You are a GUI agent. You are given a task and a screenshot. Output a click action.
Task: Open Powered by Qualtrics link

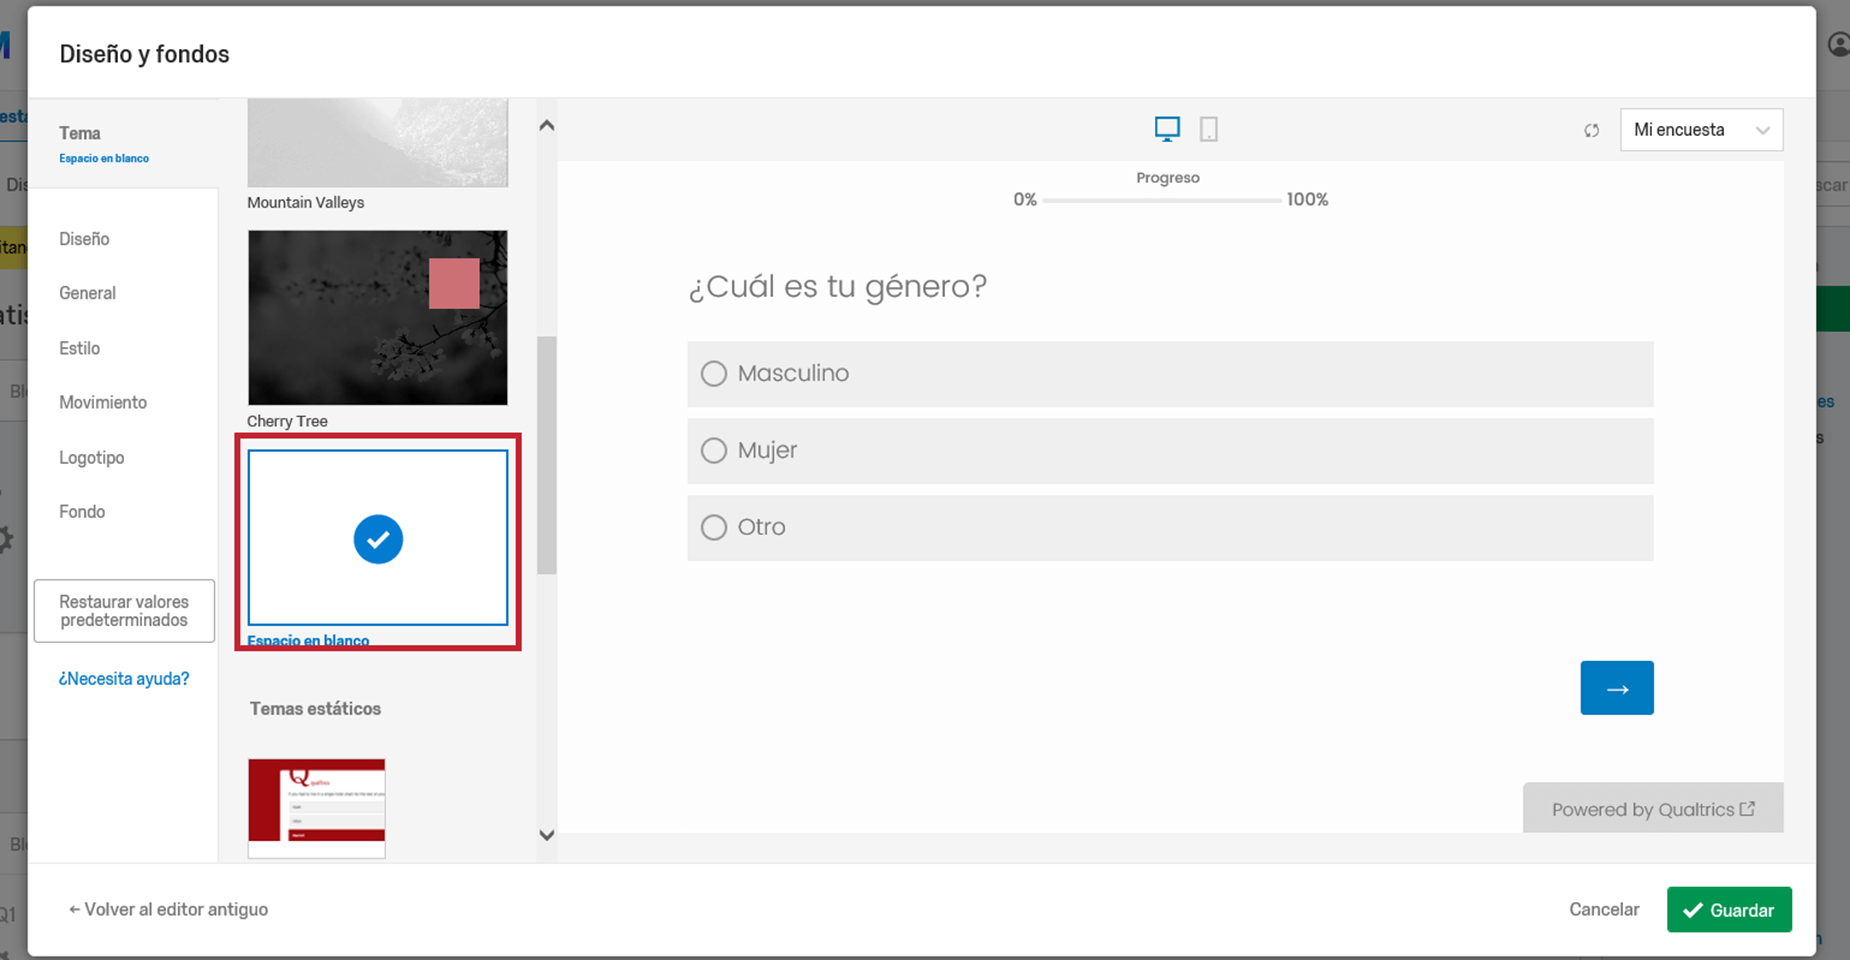(x=1653, y=809)
